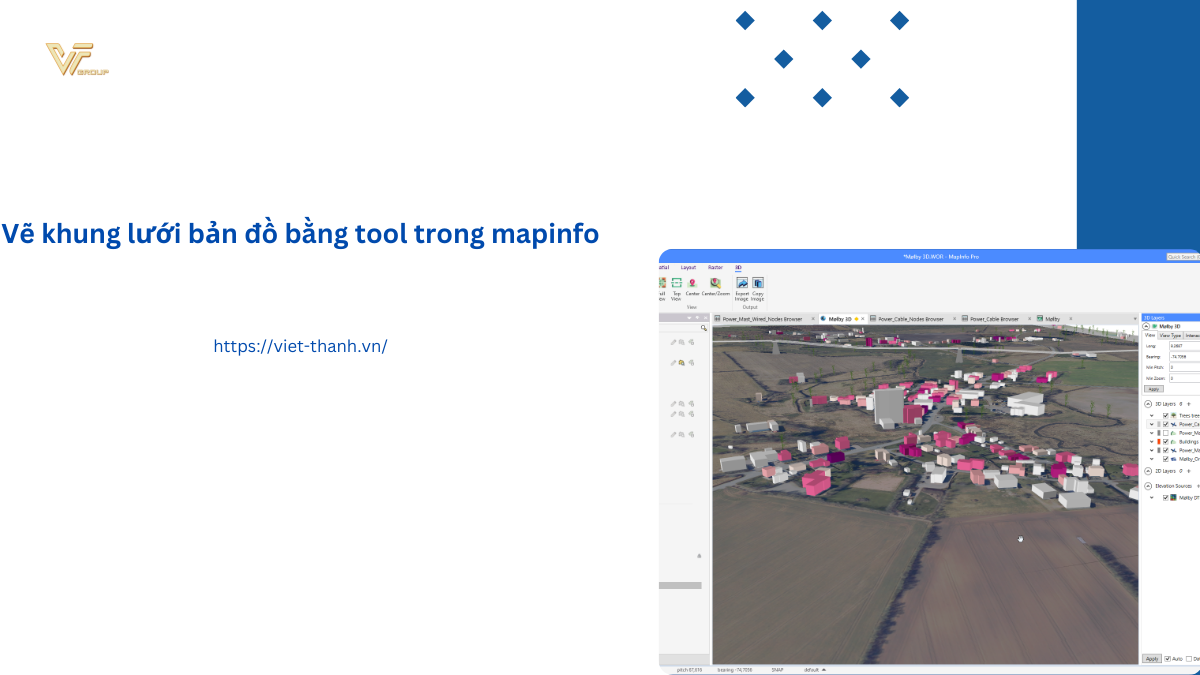This screenshot has width=1200, height=675.
Task: Click Apply button under Min Zoom
Action: click(x=1153, y=389)
